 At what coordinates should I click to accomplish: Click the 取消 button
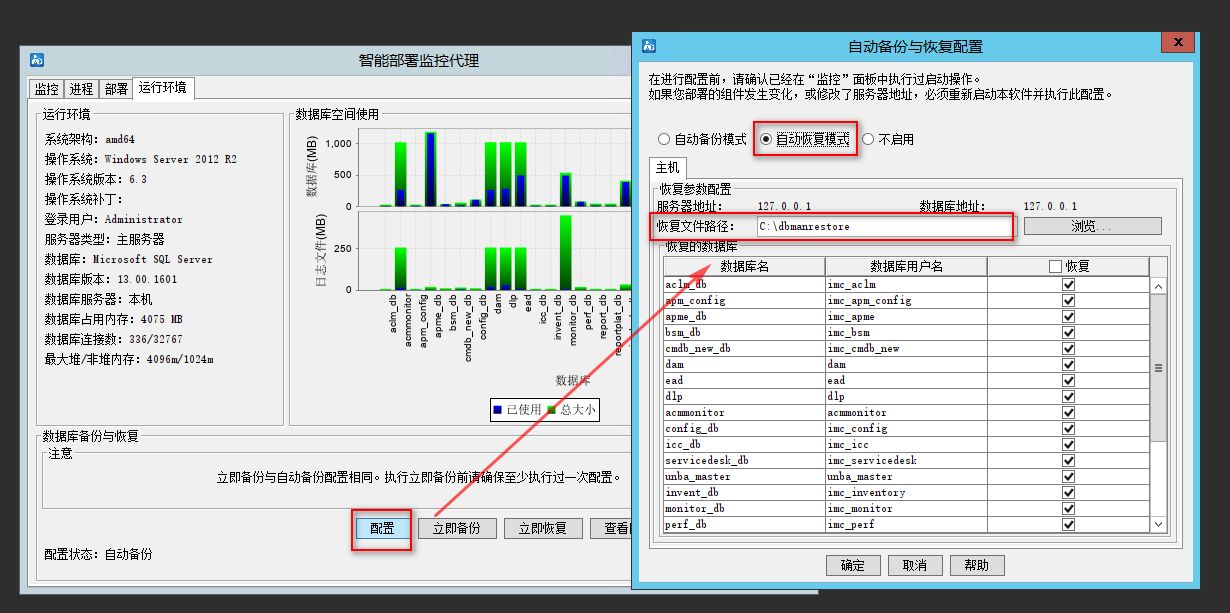click(915, 565)
